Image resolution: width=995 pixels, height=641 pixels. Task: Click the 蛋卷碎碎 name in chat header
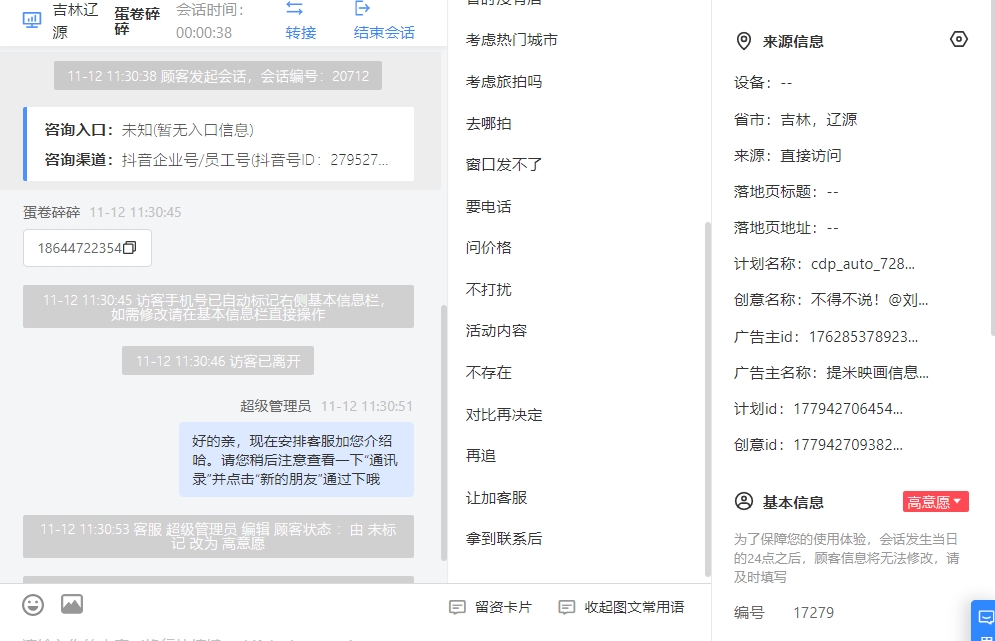(137, 21)
